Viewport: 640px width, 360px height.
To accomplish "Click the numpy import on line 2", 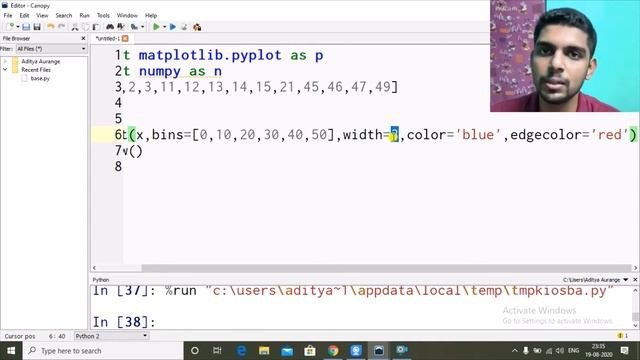I will click(160, 71).
